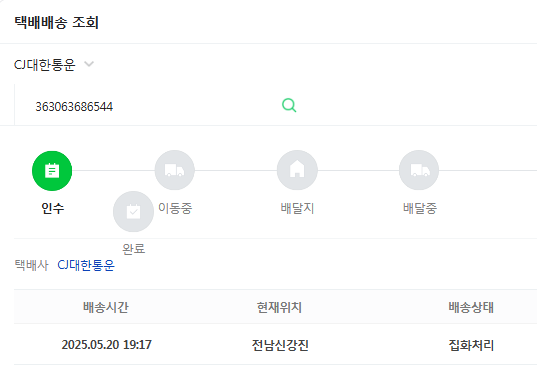This screenshot has width=537, height=377.
Task: Click the 배달중 step label
Action: [420, 208]
